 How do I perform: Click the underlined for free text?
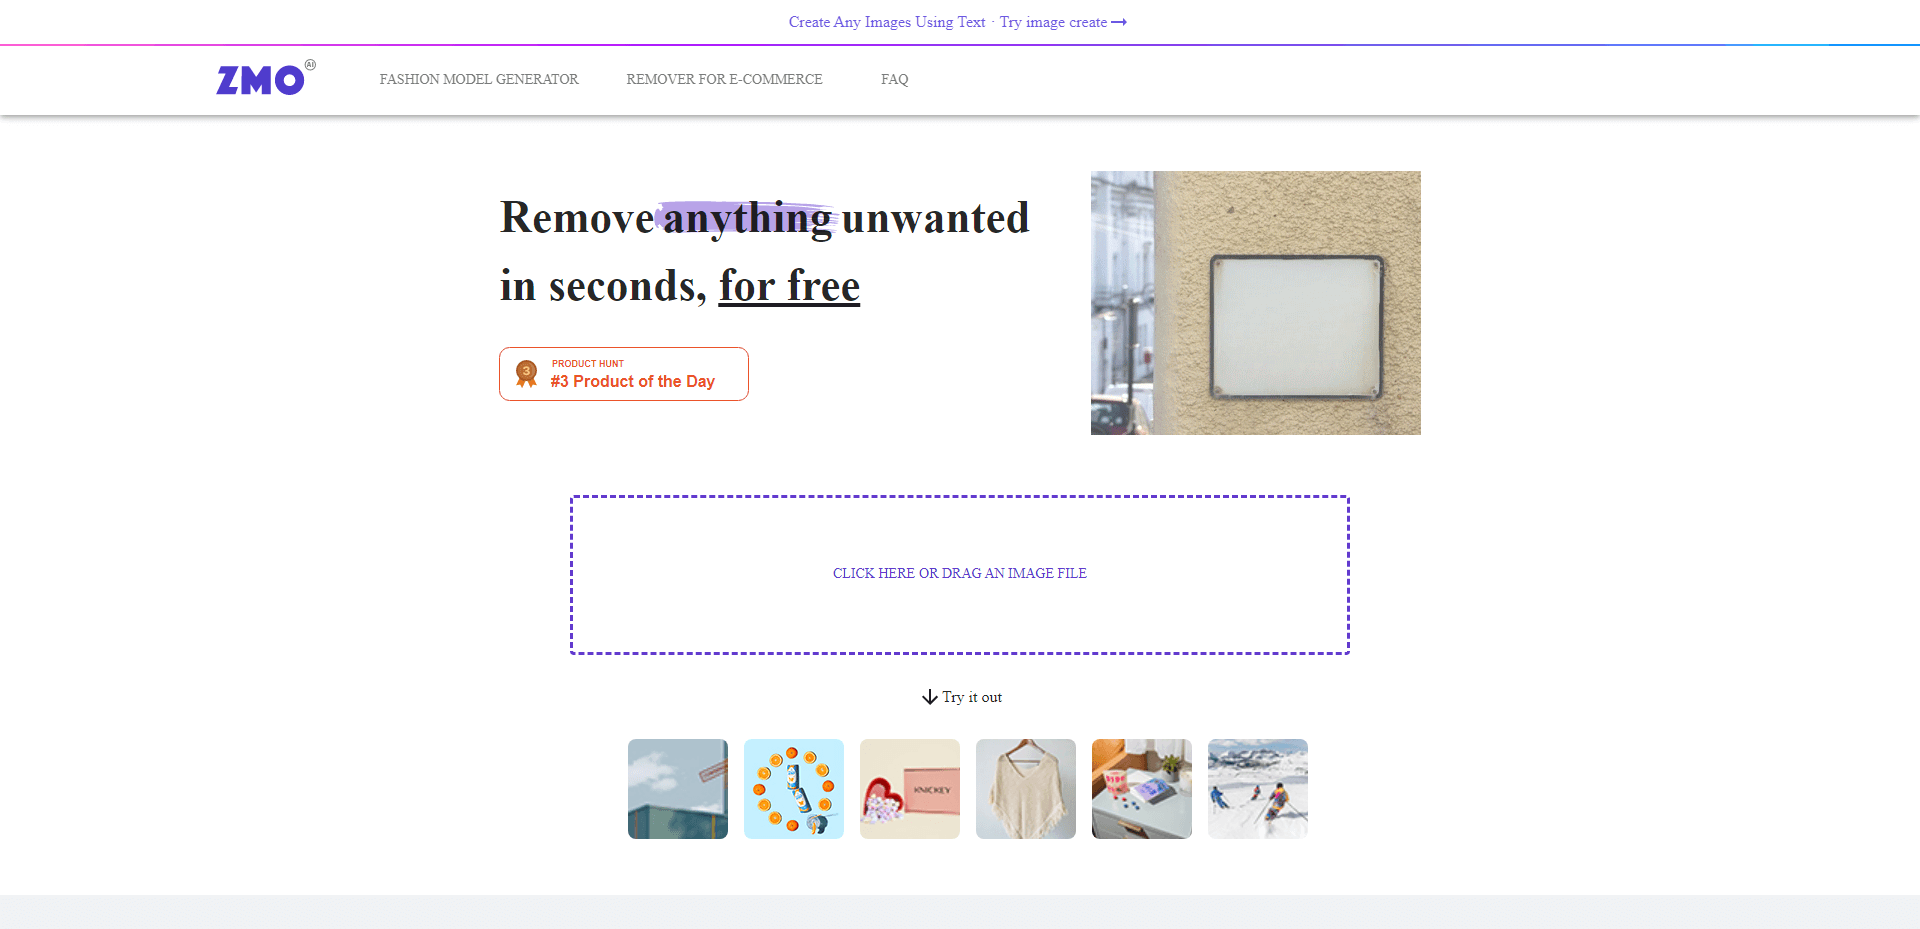click(x=789, y=286)
